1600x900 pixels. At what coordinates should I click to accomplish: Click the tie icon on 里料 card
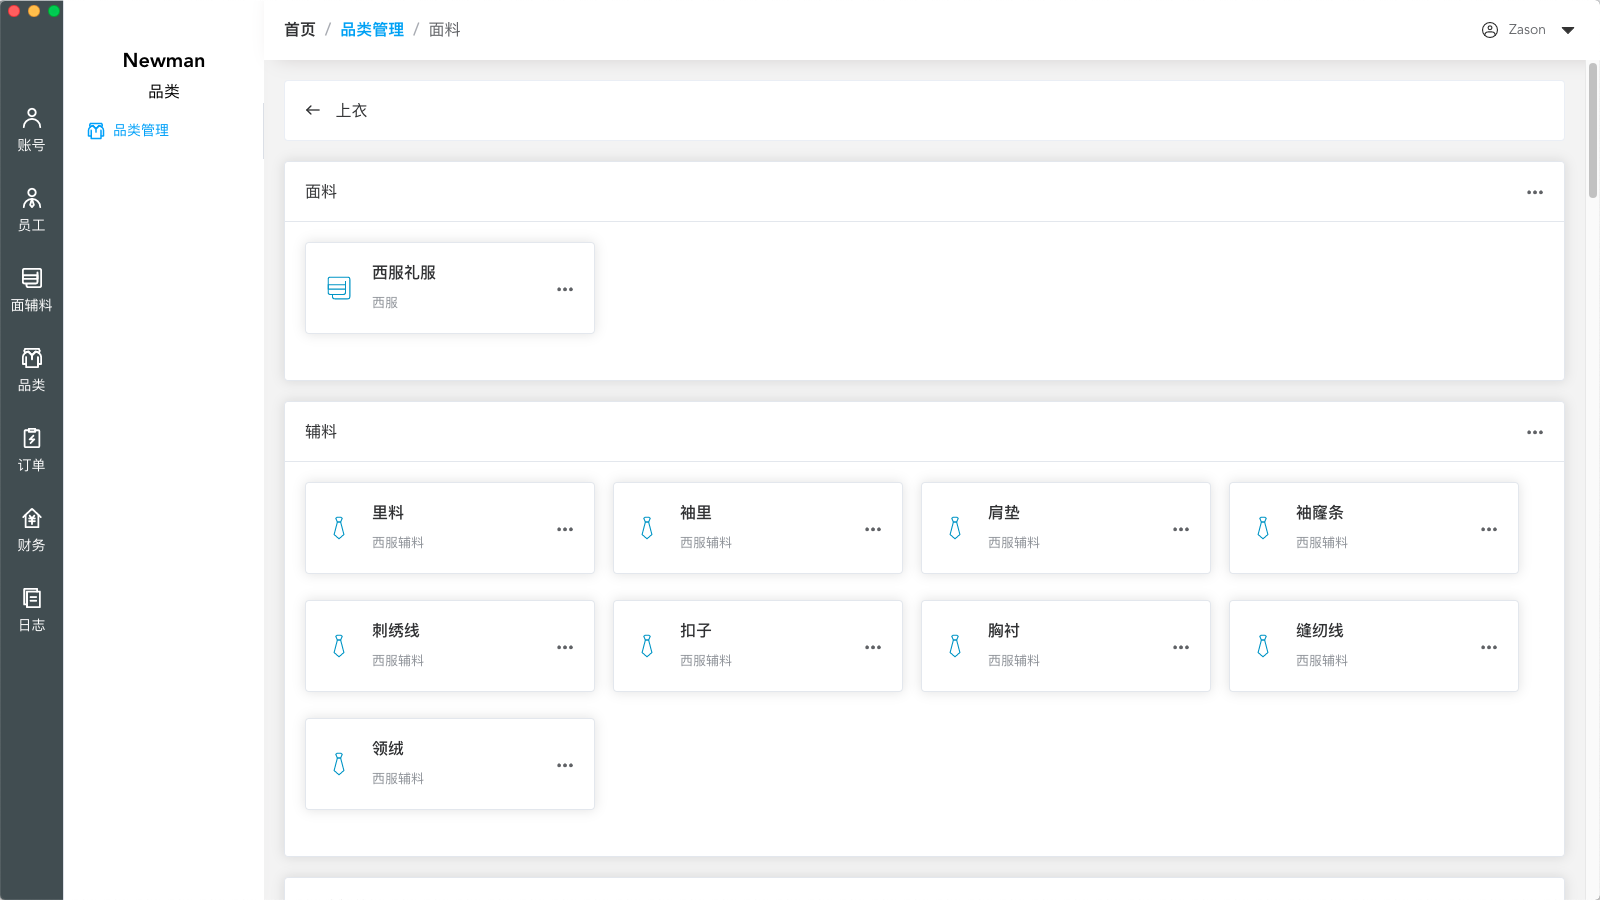click(339, 528)
